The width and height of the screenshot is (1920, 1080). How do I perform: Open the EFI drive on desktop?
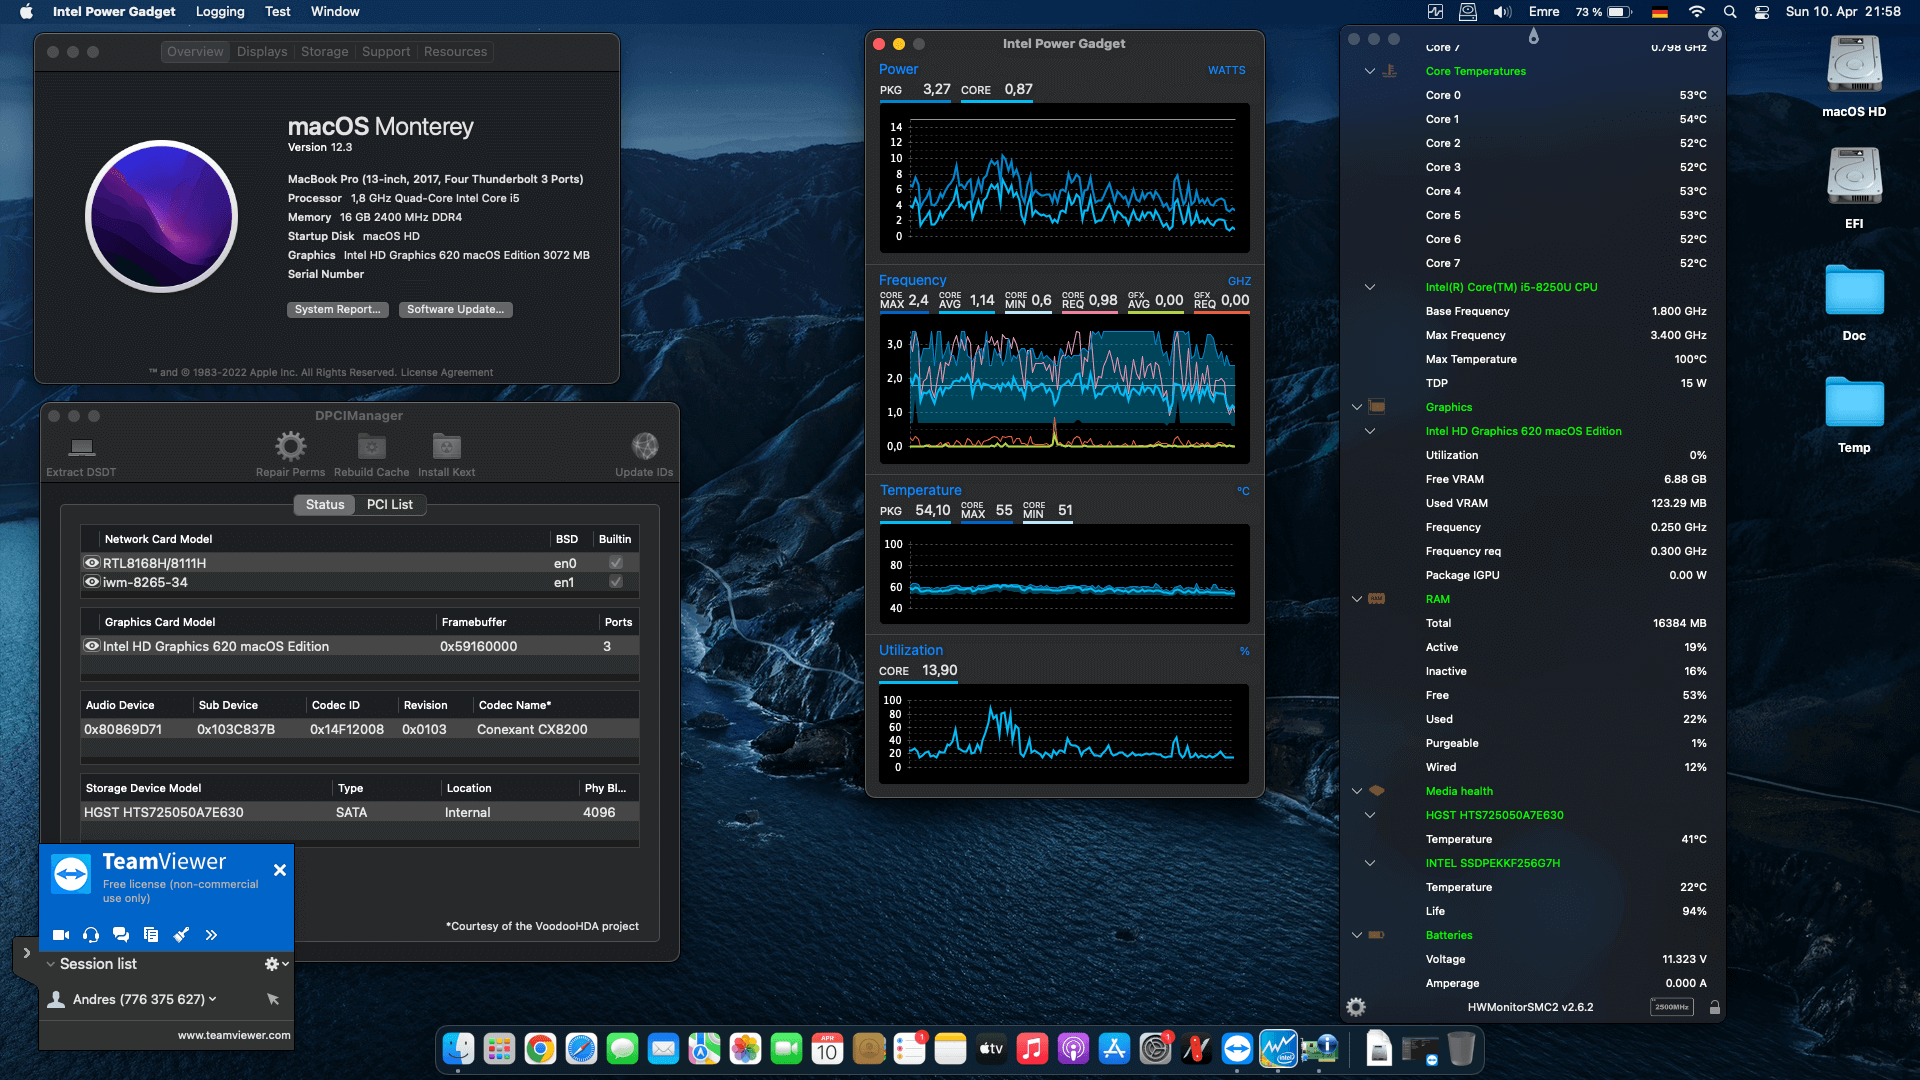pos(1854,177)
